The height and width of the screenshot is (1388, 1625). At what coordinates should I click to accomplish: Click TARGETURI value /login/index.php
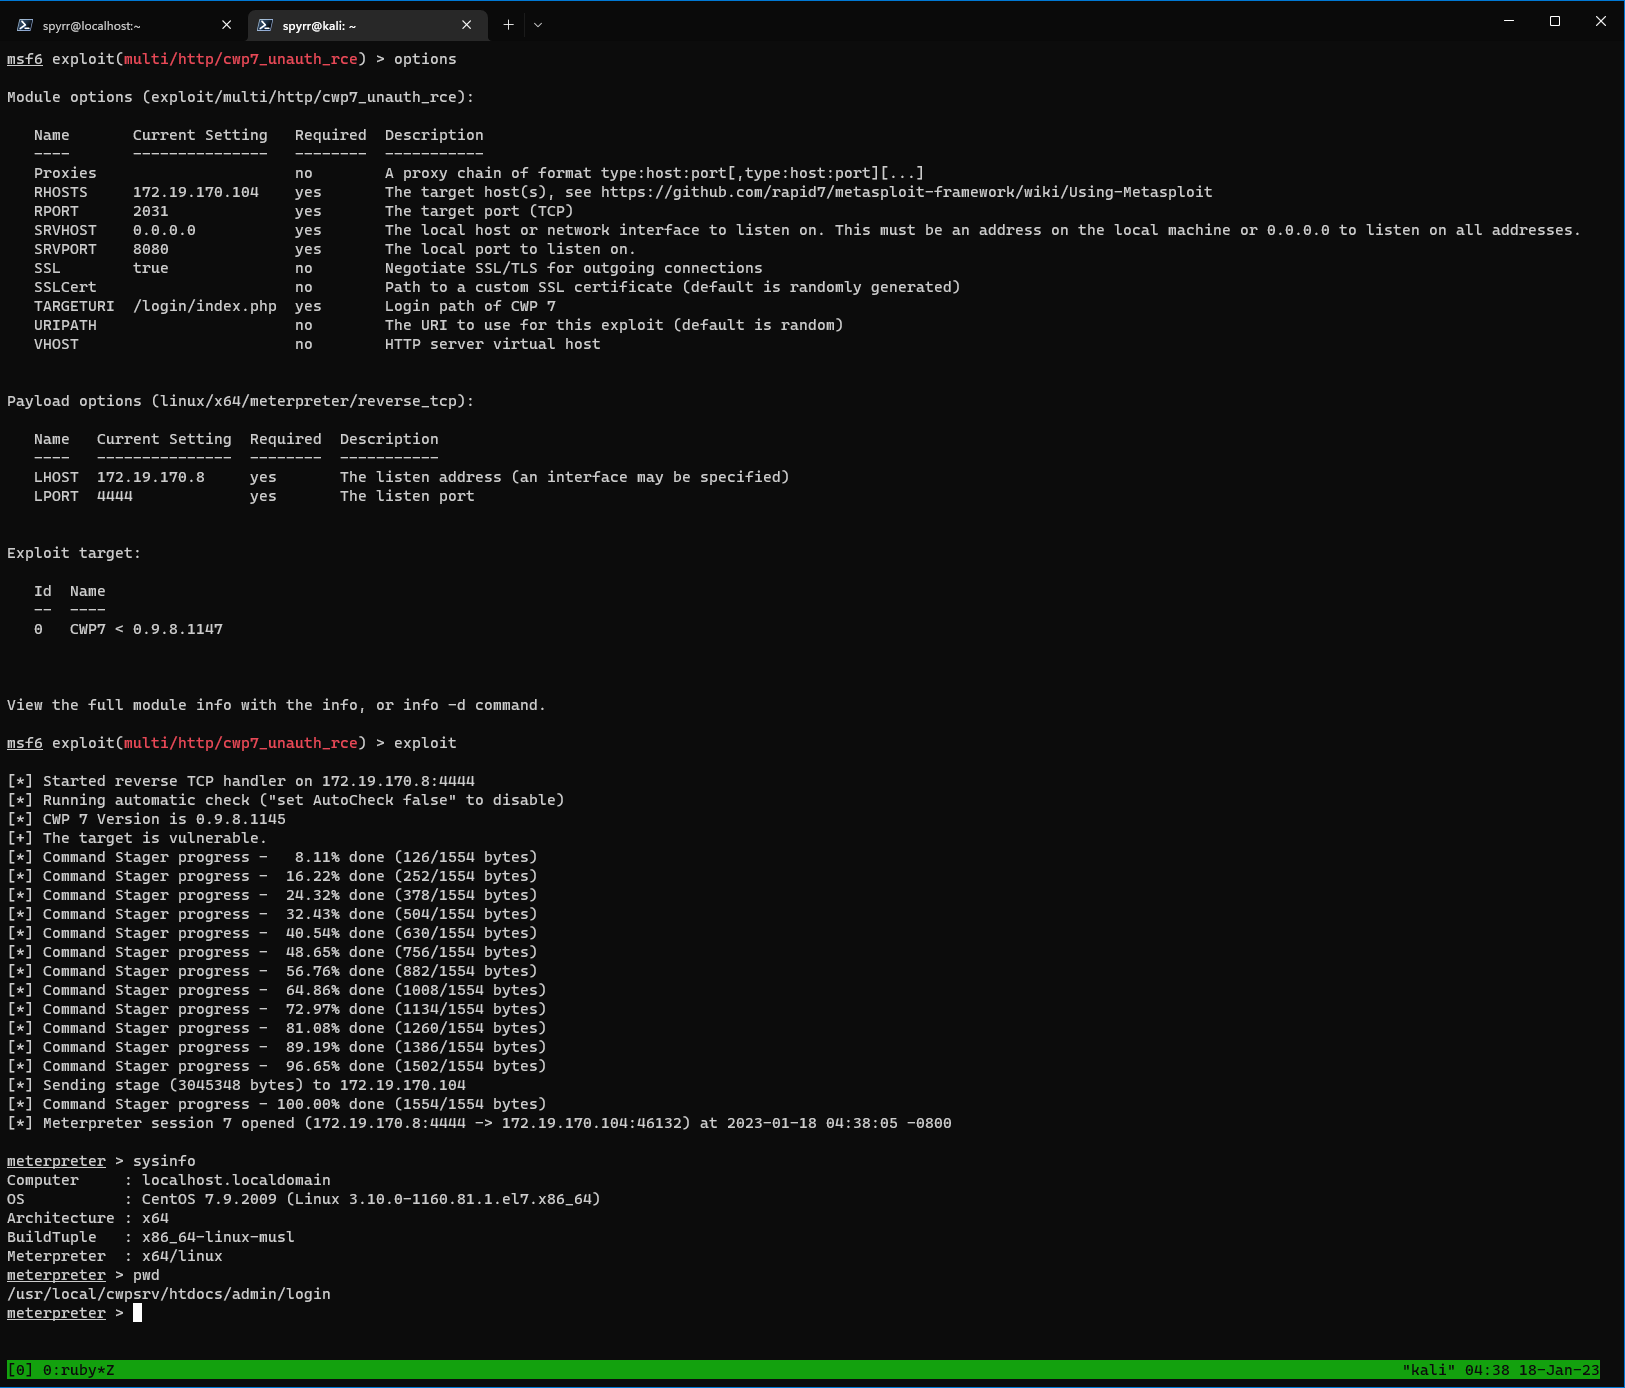pos(205,306)
